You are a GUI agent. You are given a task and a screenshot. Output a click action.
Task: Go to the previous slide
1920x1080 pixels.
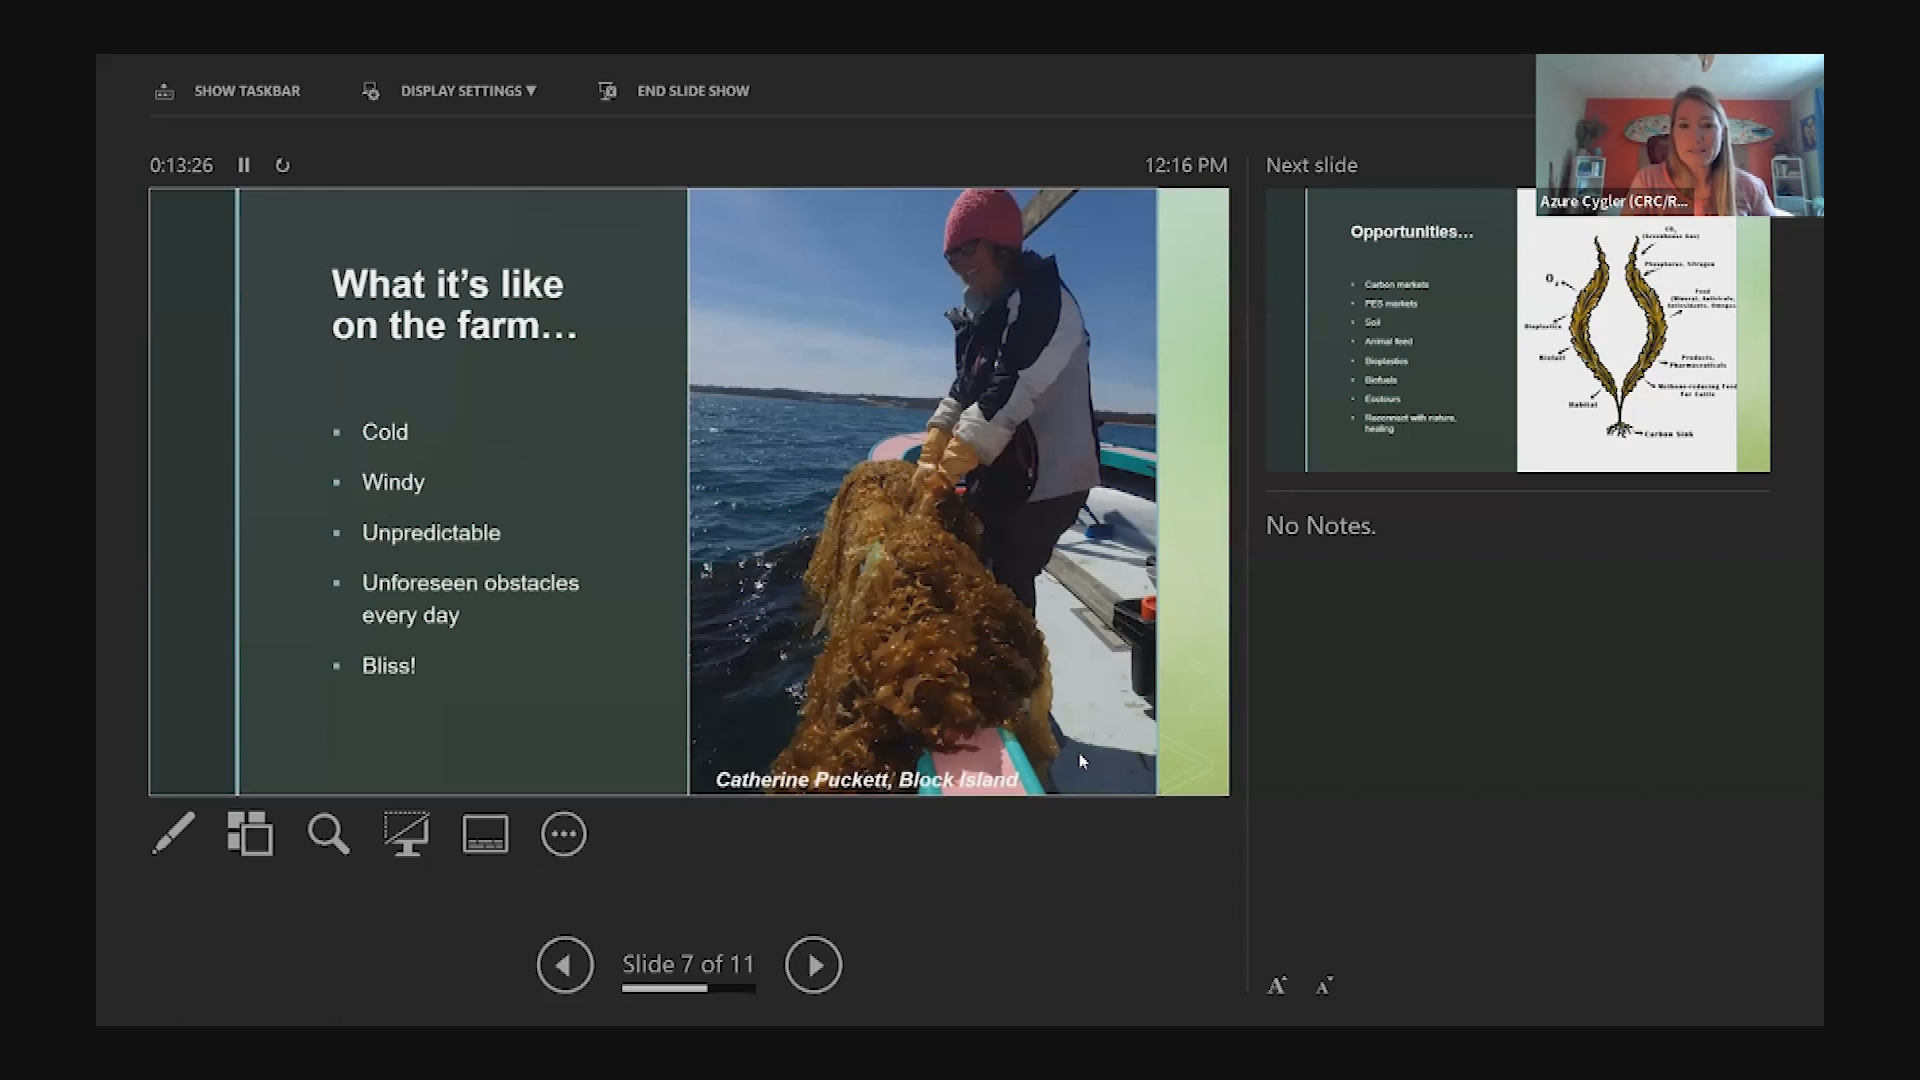(x=565, y=965)
